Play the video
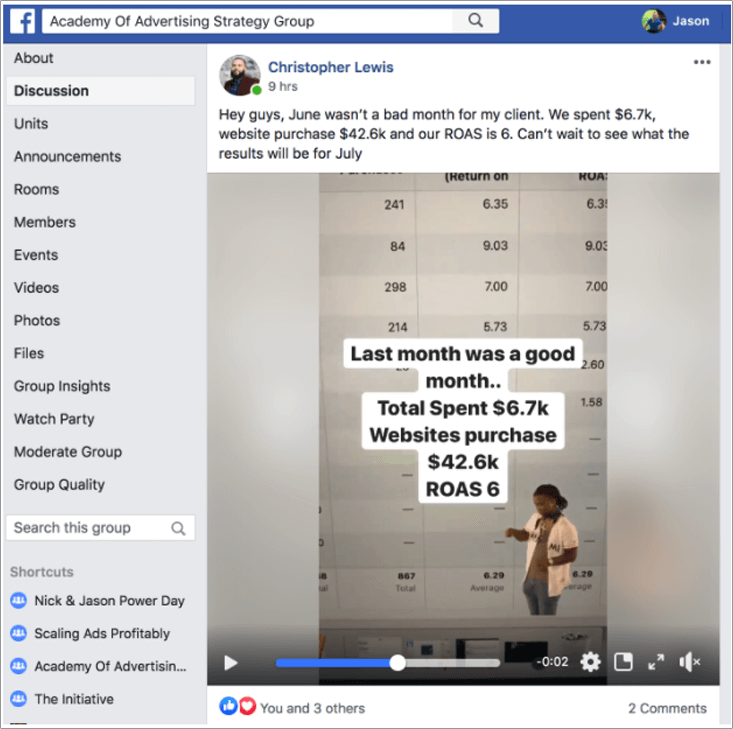Screen dimensions: 733x729 point(230,663)
